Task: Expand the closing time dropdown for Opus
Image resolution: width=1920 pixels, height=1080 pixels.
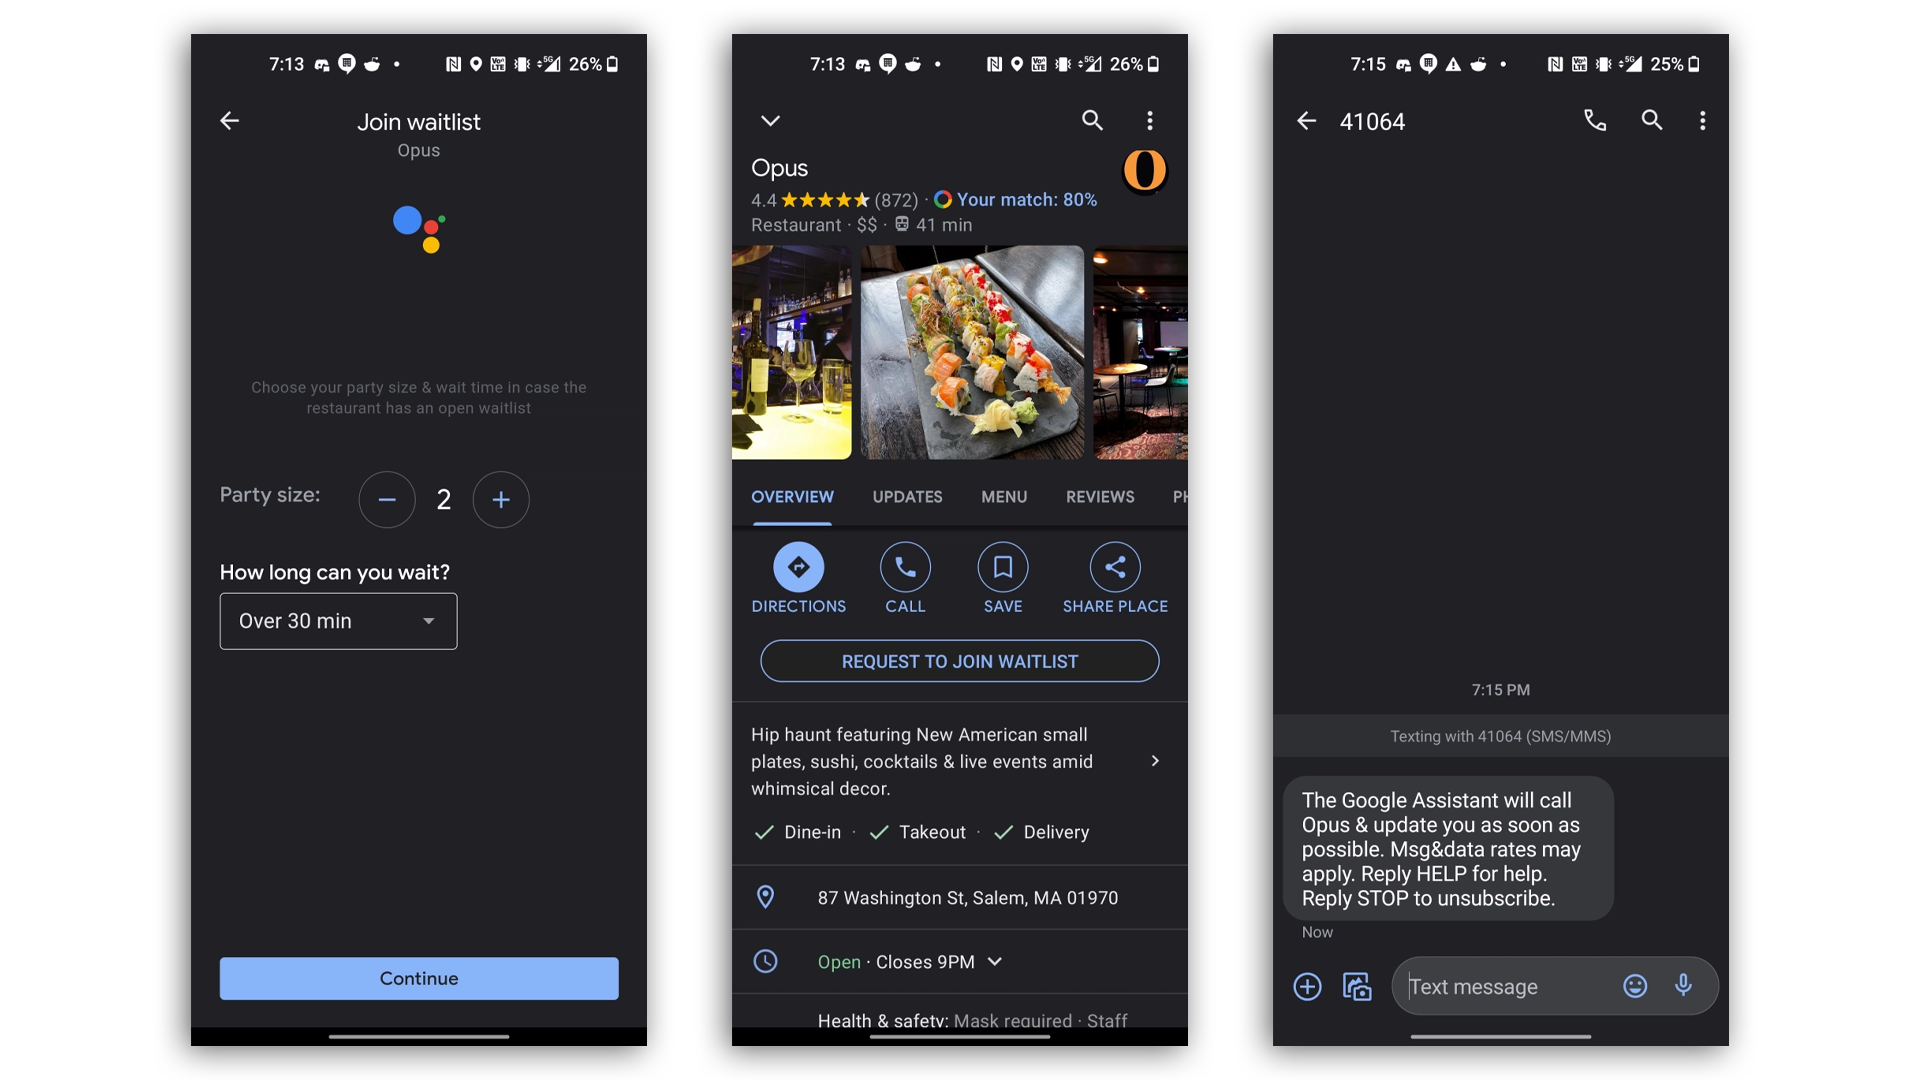Action: (x=997, y=961)
